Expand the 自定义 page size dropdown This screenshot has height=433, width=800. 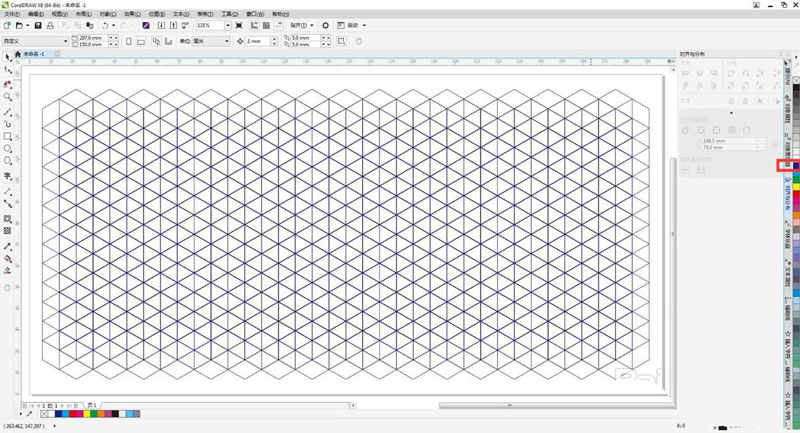click(66, 41)
